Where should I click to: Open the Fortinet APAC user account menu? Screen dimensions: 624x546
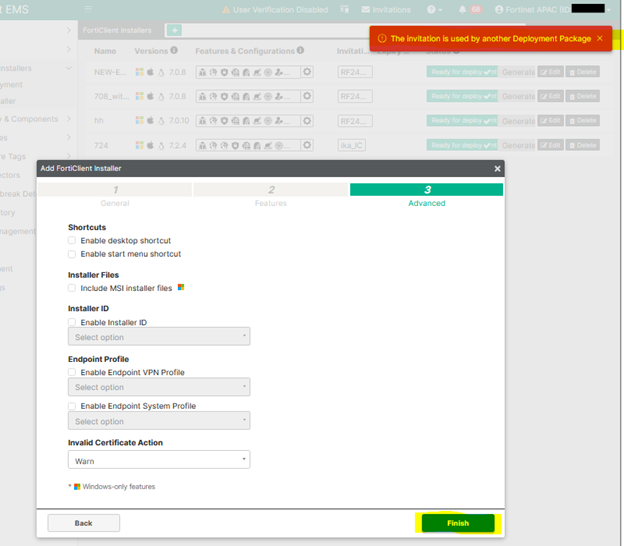[x=552, y=9]
